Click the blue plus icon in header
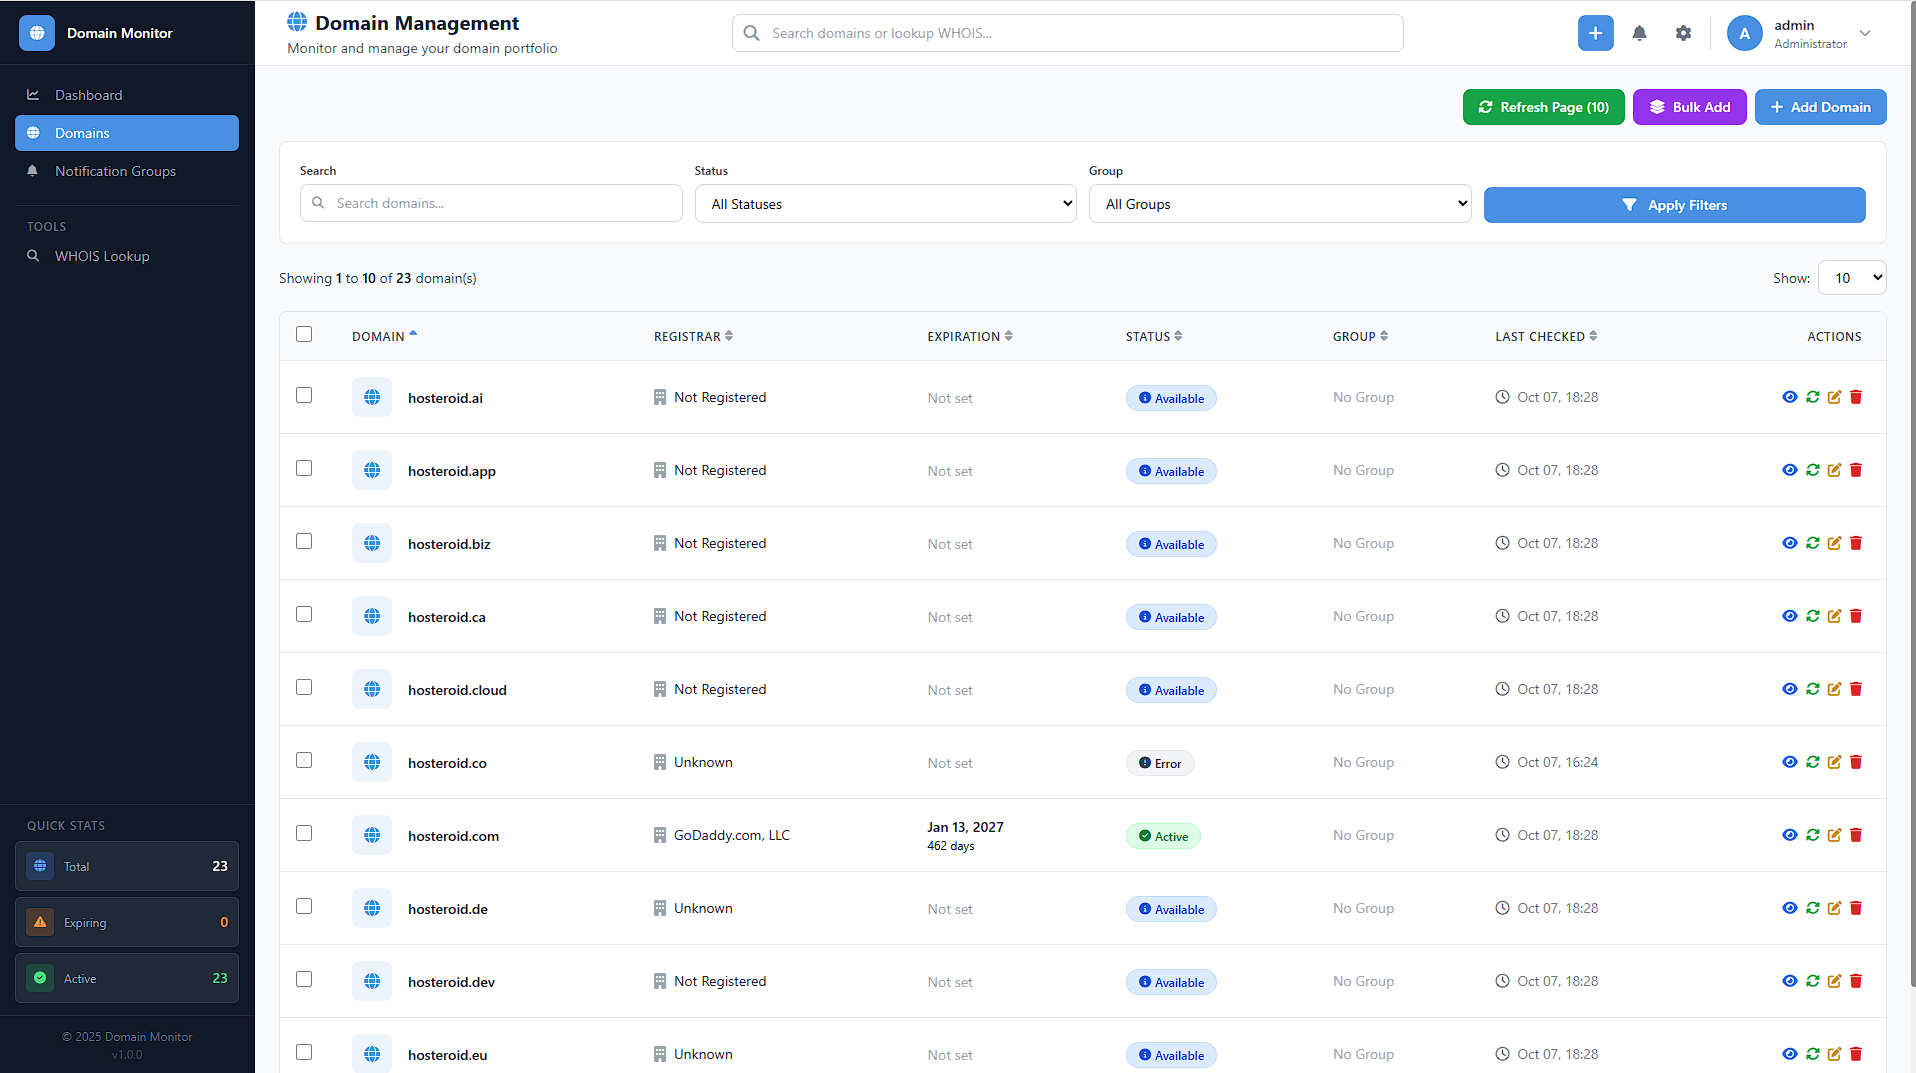1916x1073 pixels. click(1595, 33)
